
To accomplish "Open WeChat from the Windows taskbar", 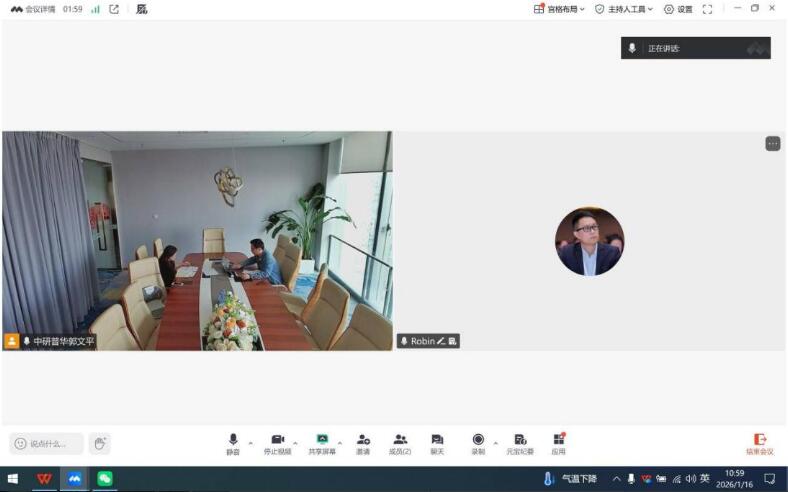I will [104, 479].
